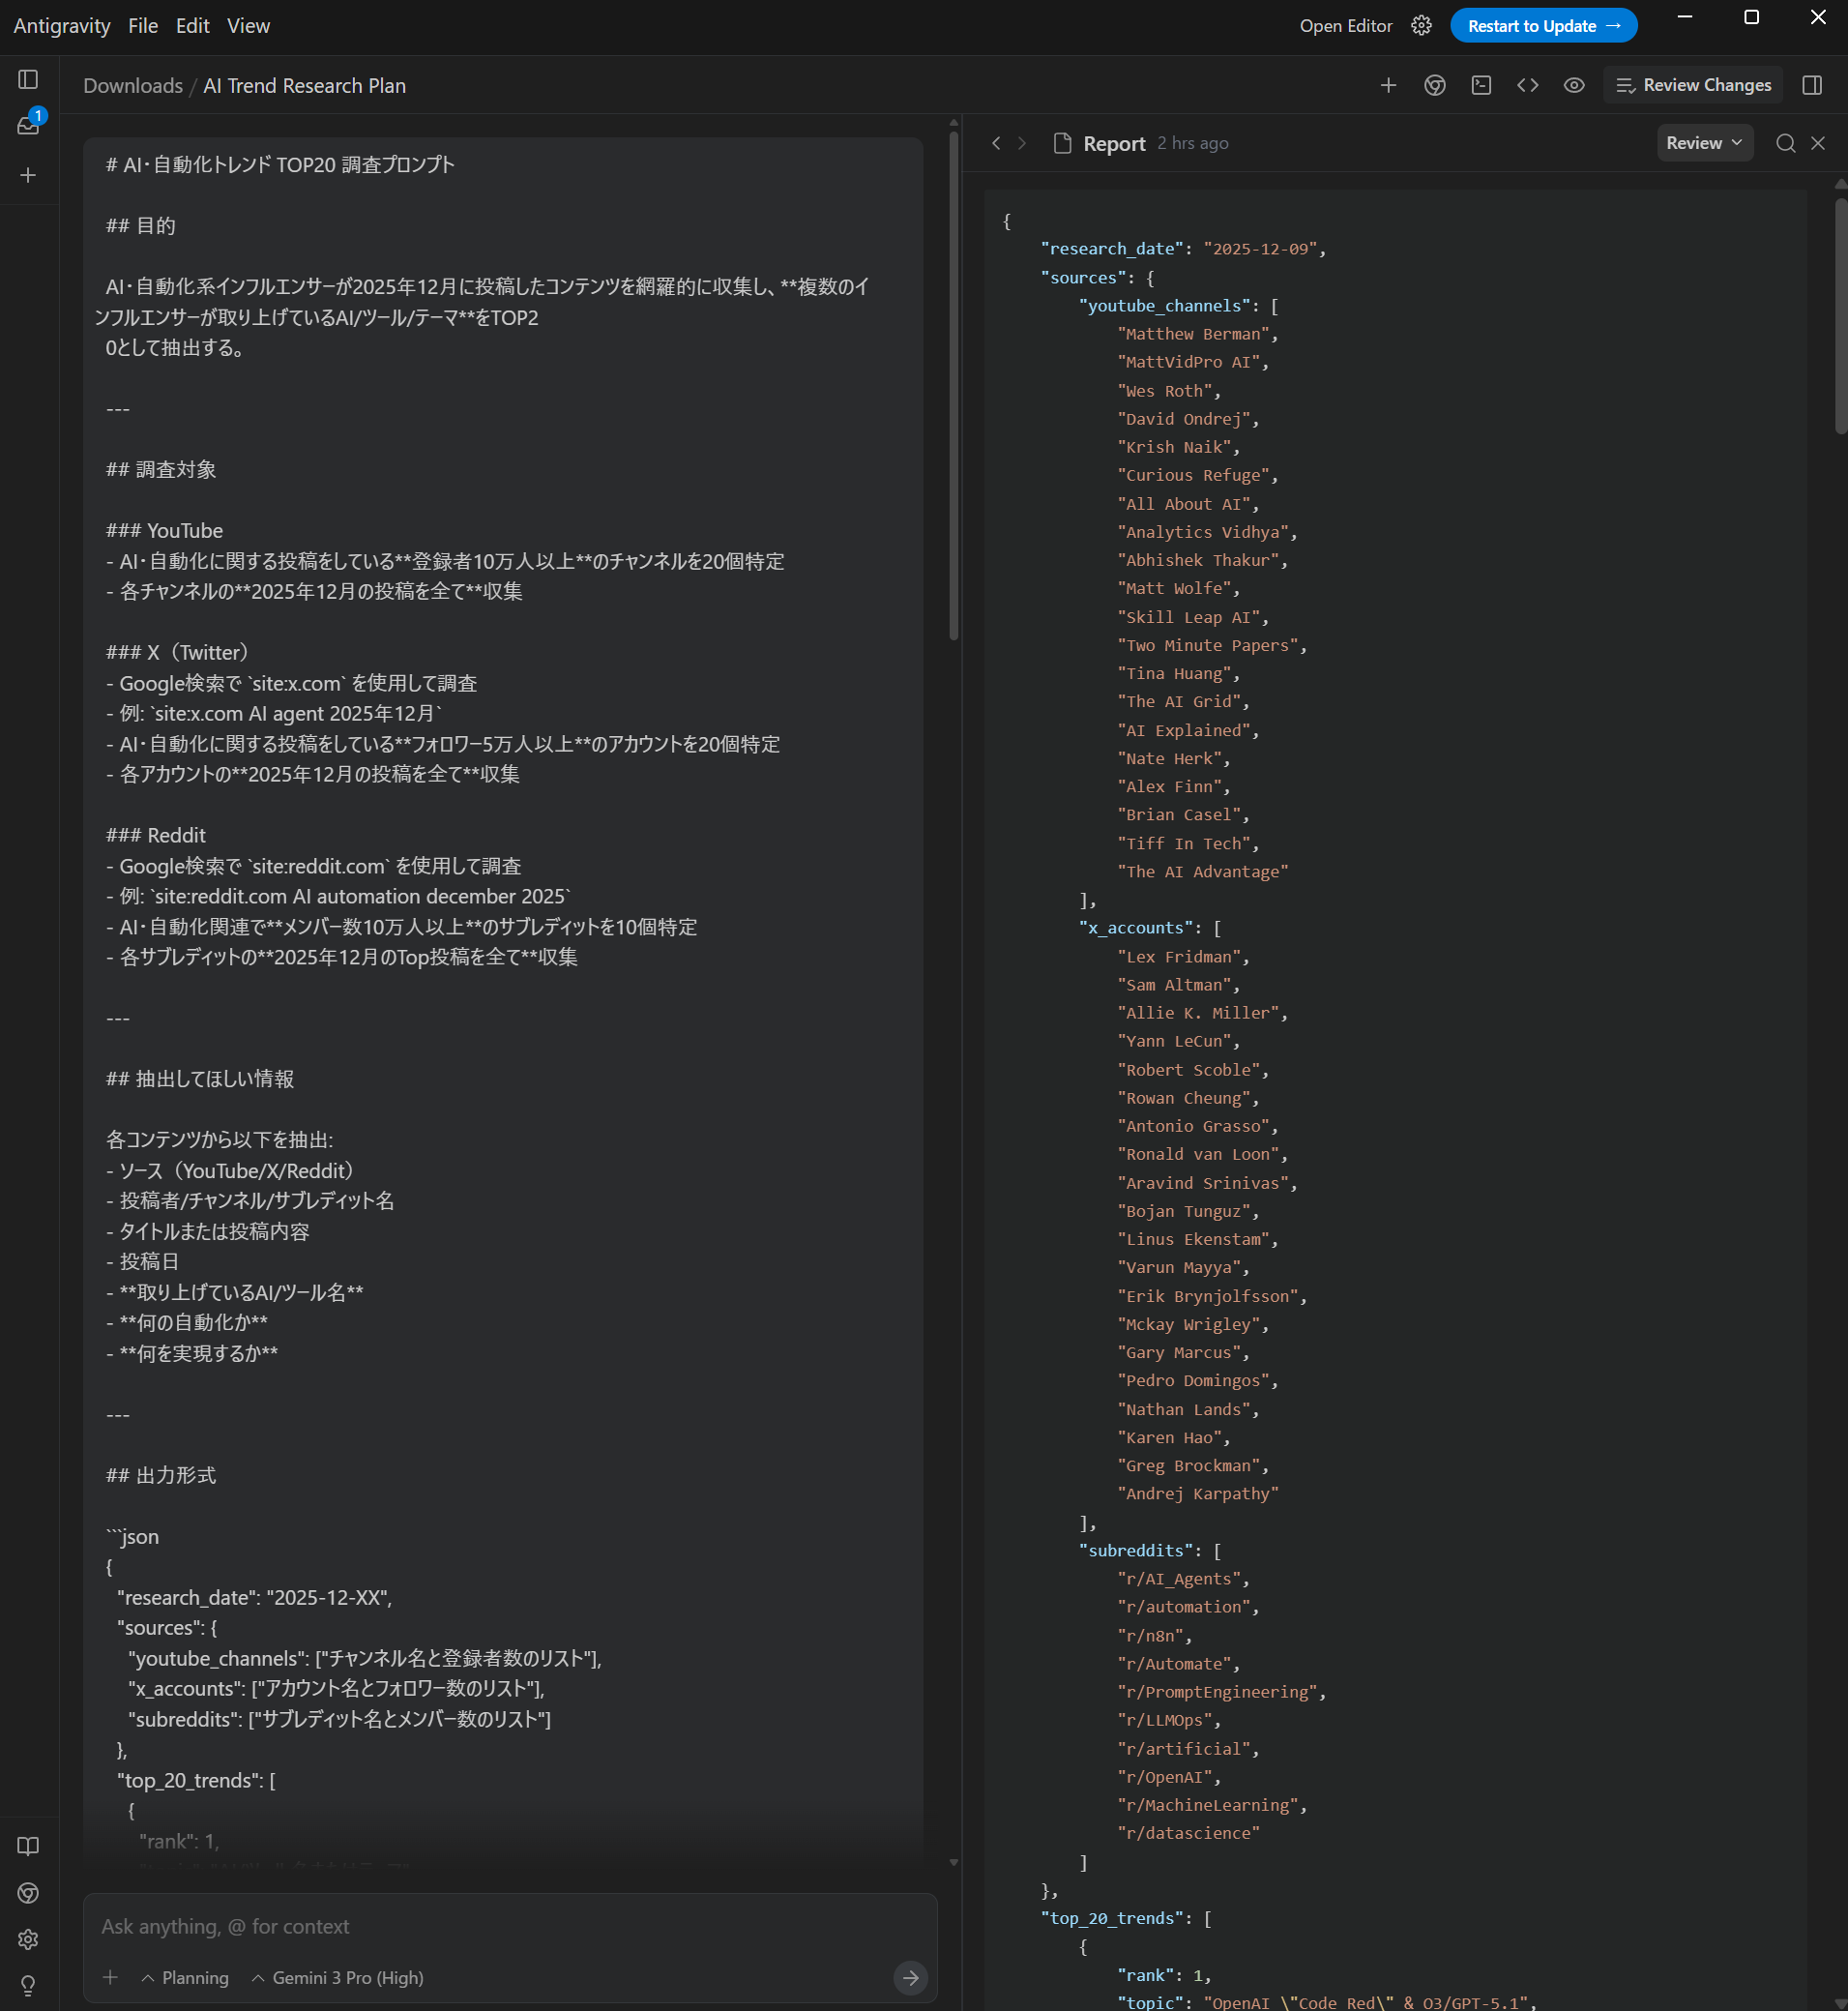1848x2011 pixels.
Task: Expand the Review dropdown in Report panel
Action: 1704,143
